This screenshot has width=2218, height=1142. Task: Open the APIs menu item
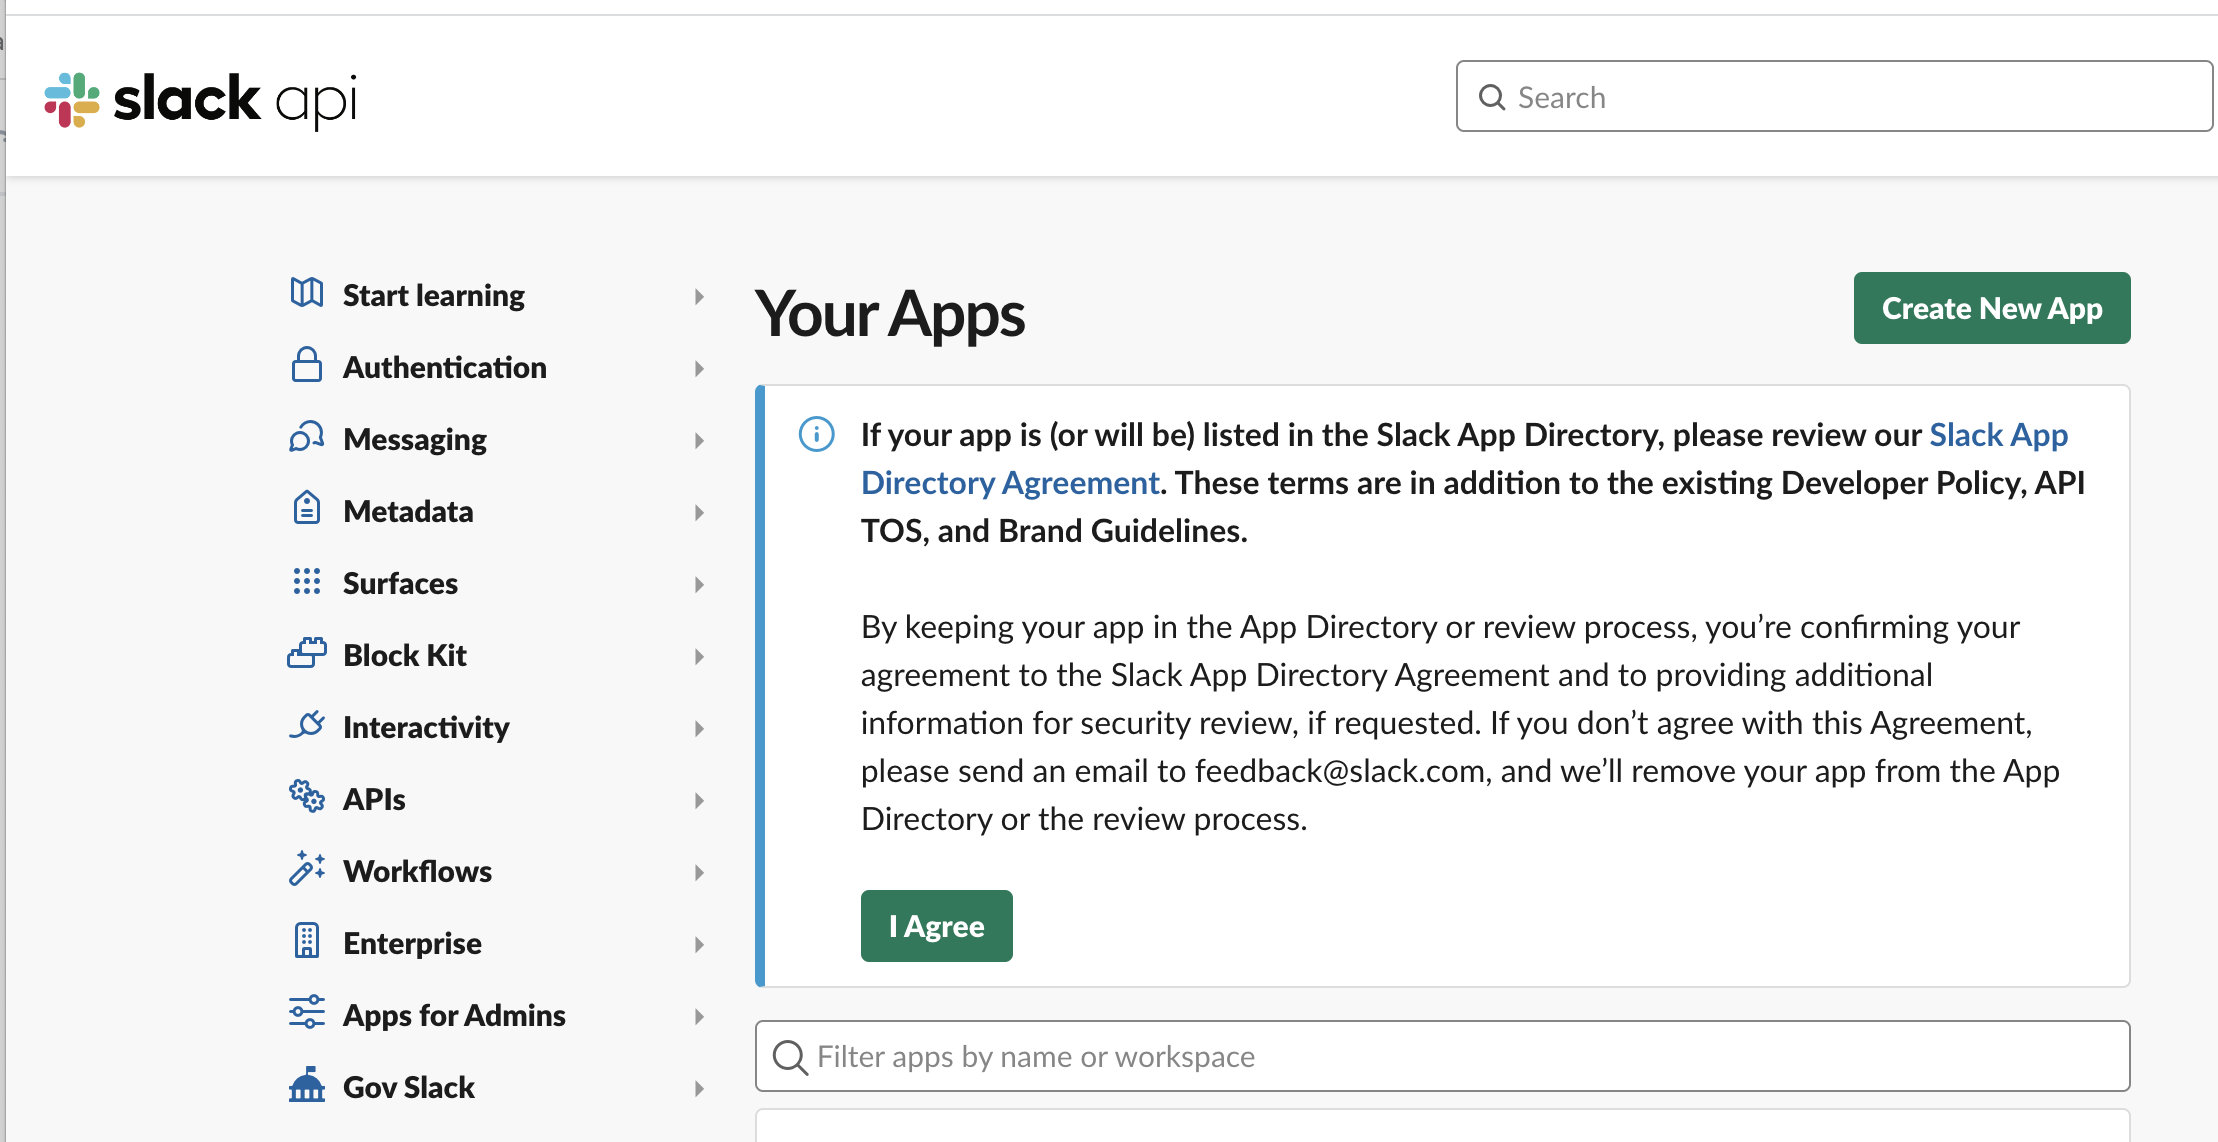tap(374, 799)
